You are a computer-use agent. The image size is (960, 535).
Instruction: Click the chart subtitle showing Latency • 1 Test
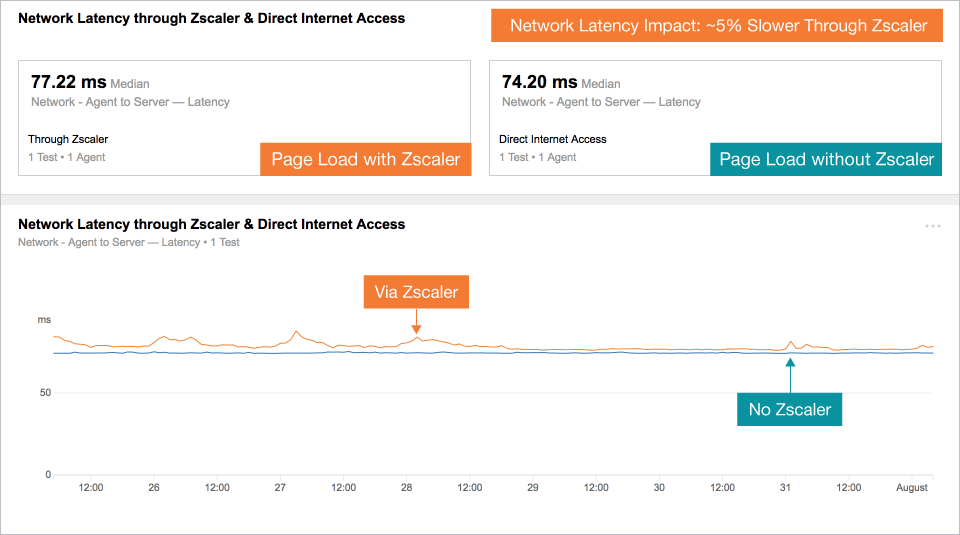click(x=129, y=242)
